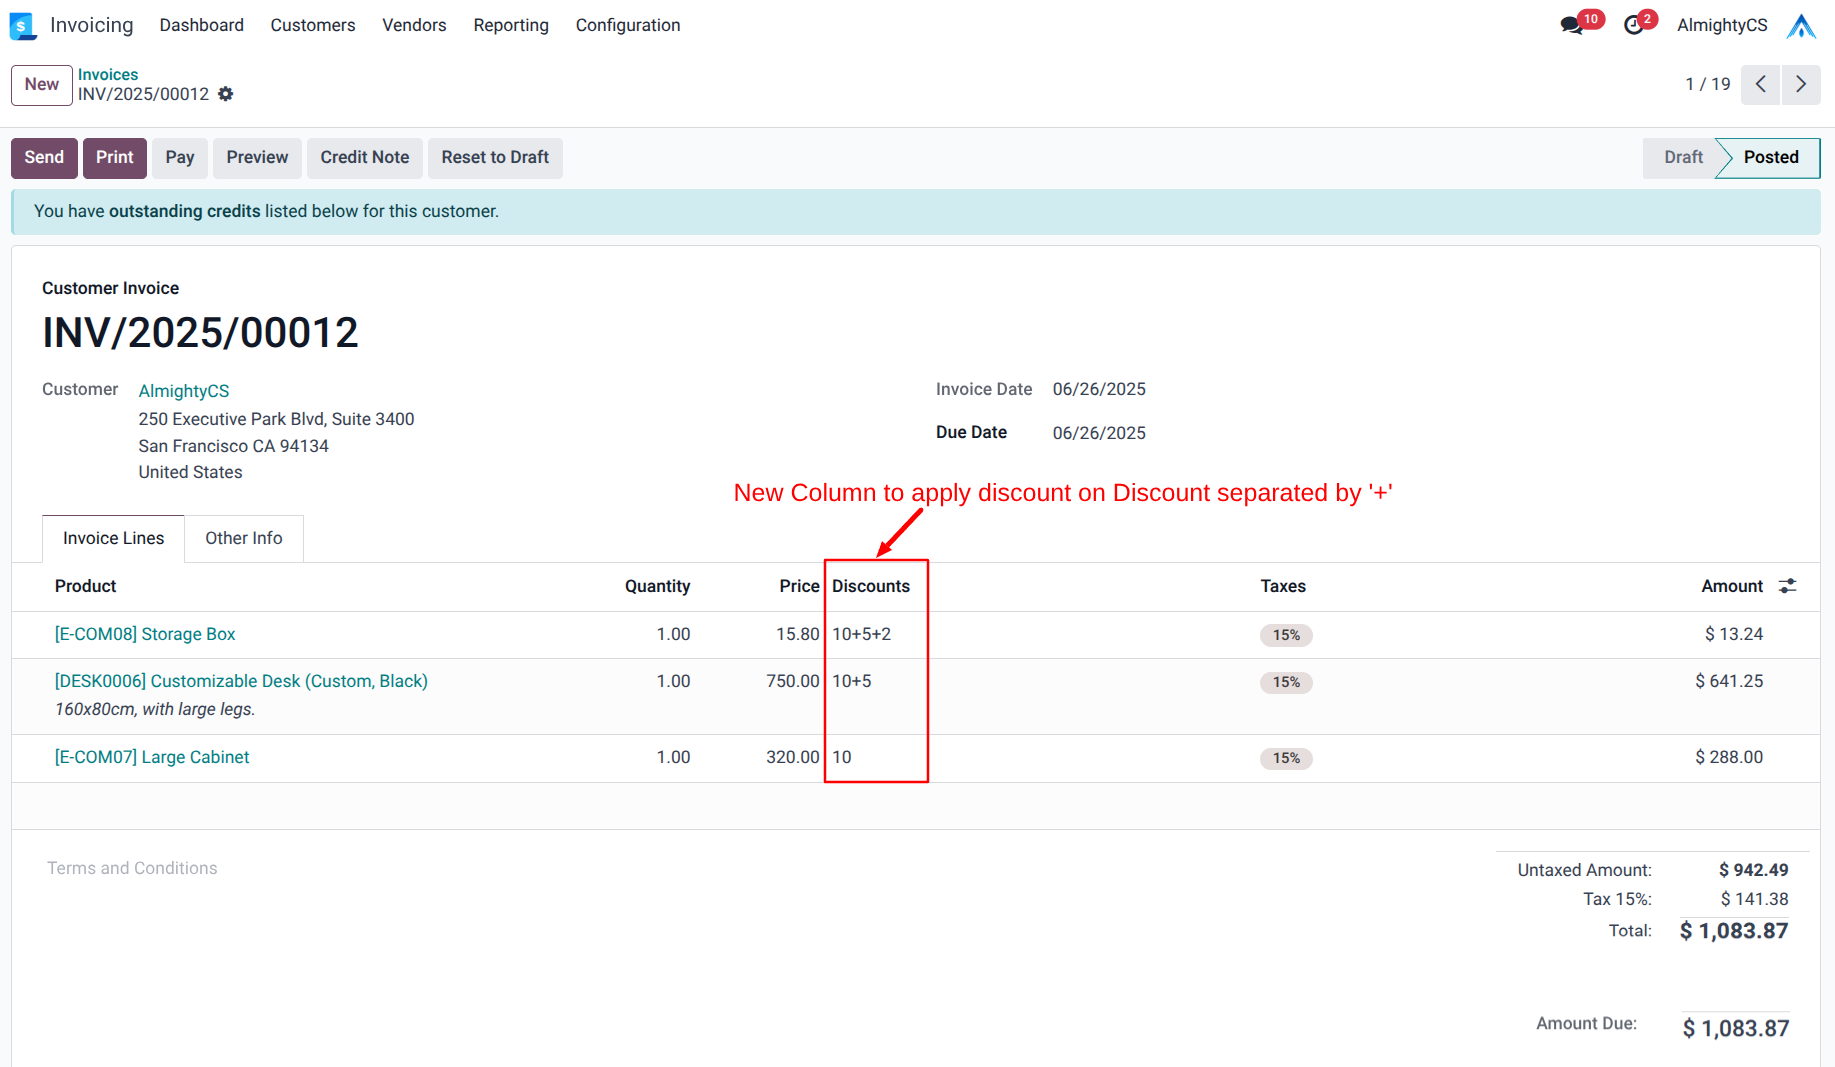Open the gear actions menu beside invoice number
Image resolution: width=1835 pixels, height=1067 pixels.
click(226, 94)
